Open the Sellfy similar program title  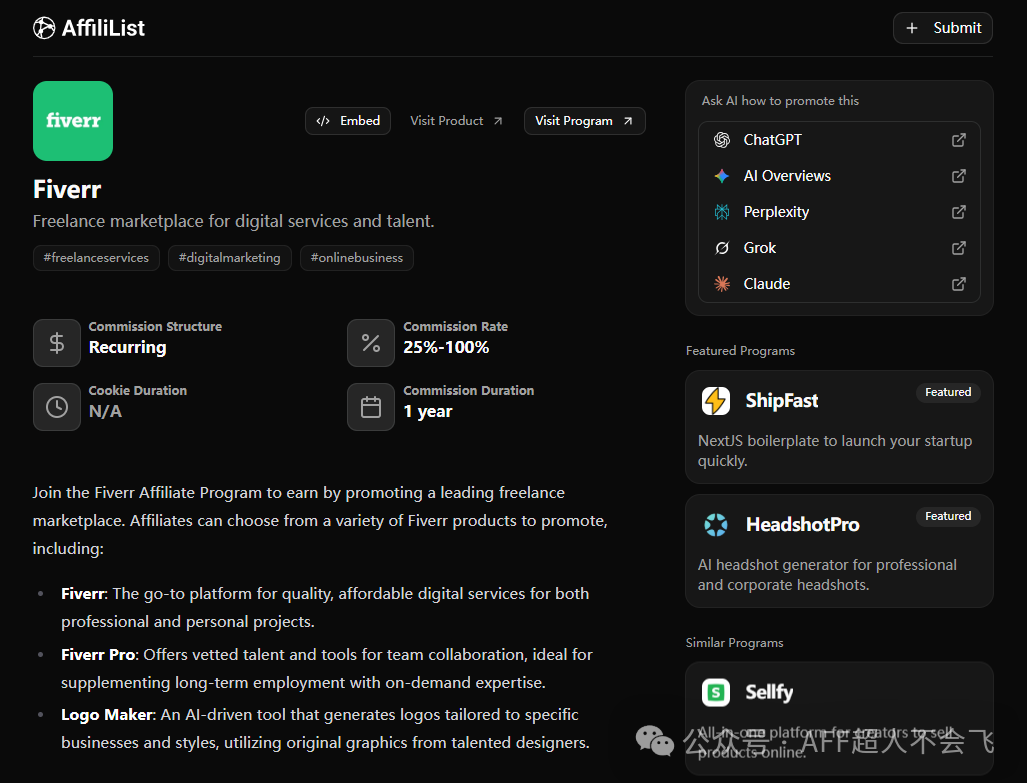click(769, 692)
